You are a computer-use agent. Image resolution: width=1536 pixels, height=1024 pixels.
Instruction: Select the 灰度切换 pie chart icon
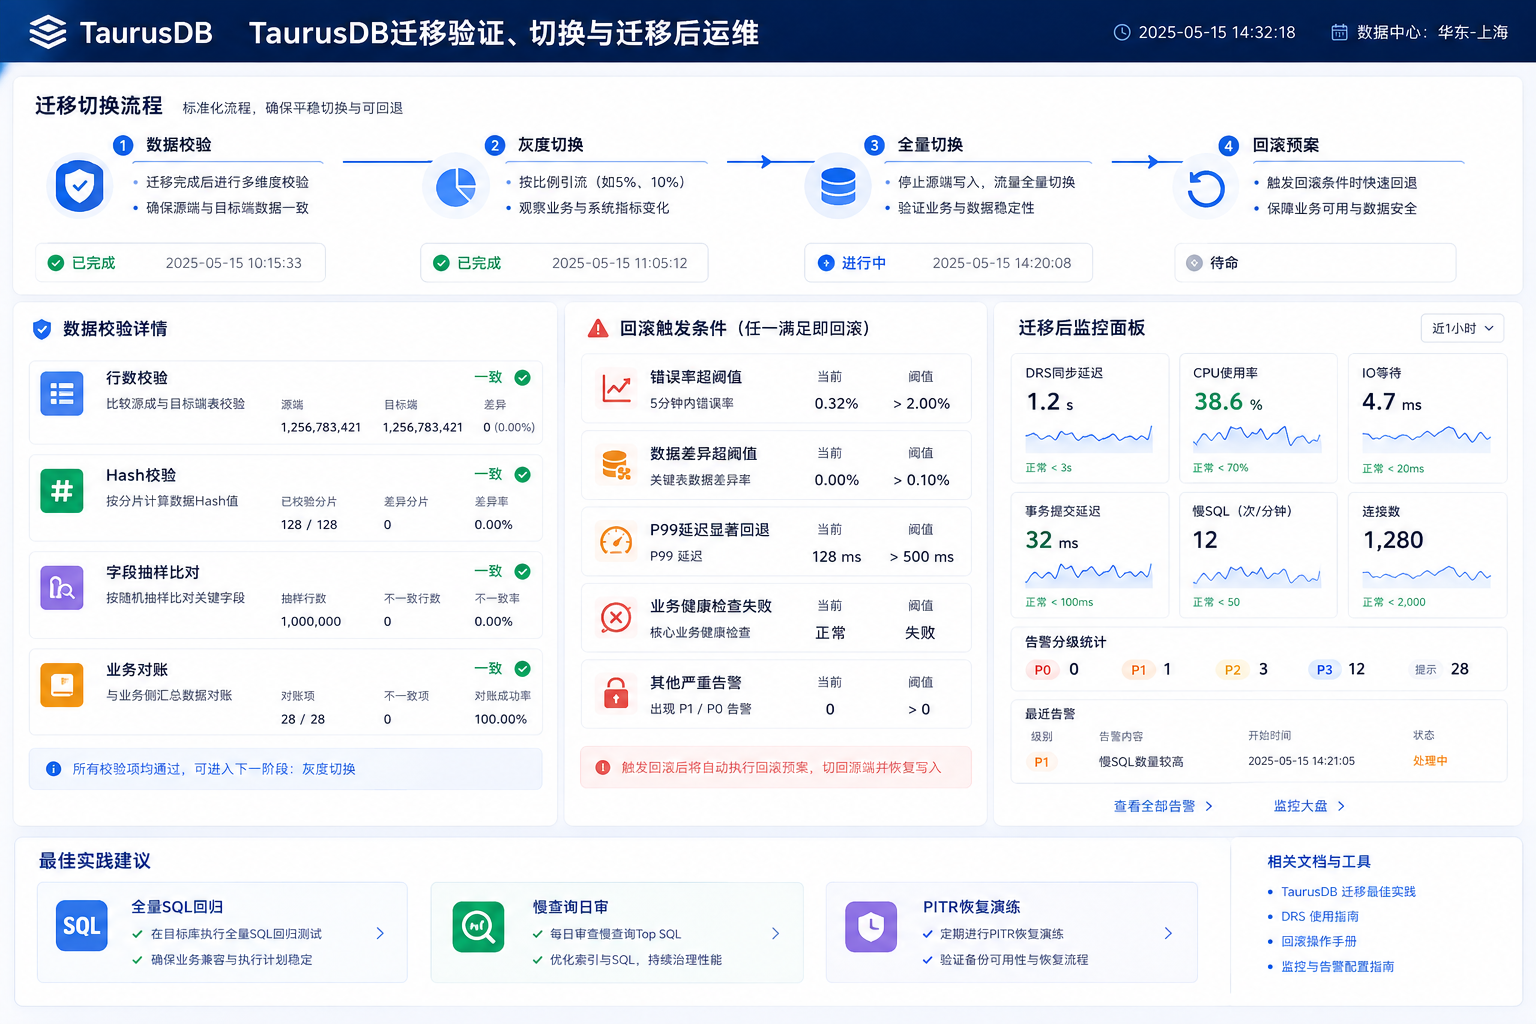tap(456, 186)
